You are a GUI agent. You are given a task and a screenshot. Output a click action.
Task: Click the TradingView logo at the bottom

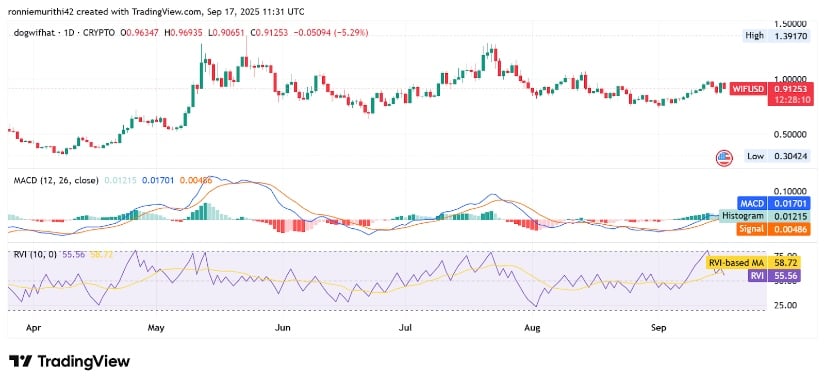69,361
